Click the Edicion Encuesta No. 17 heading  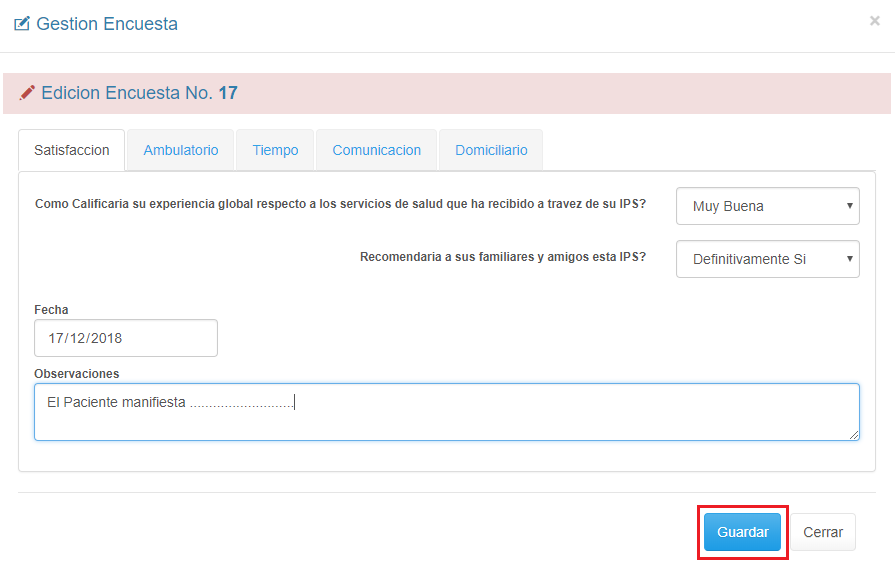[139, 93]
